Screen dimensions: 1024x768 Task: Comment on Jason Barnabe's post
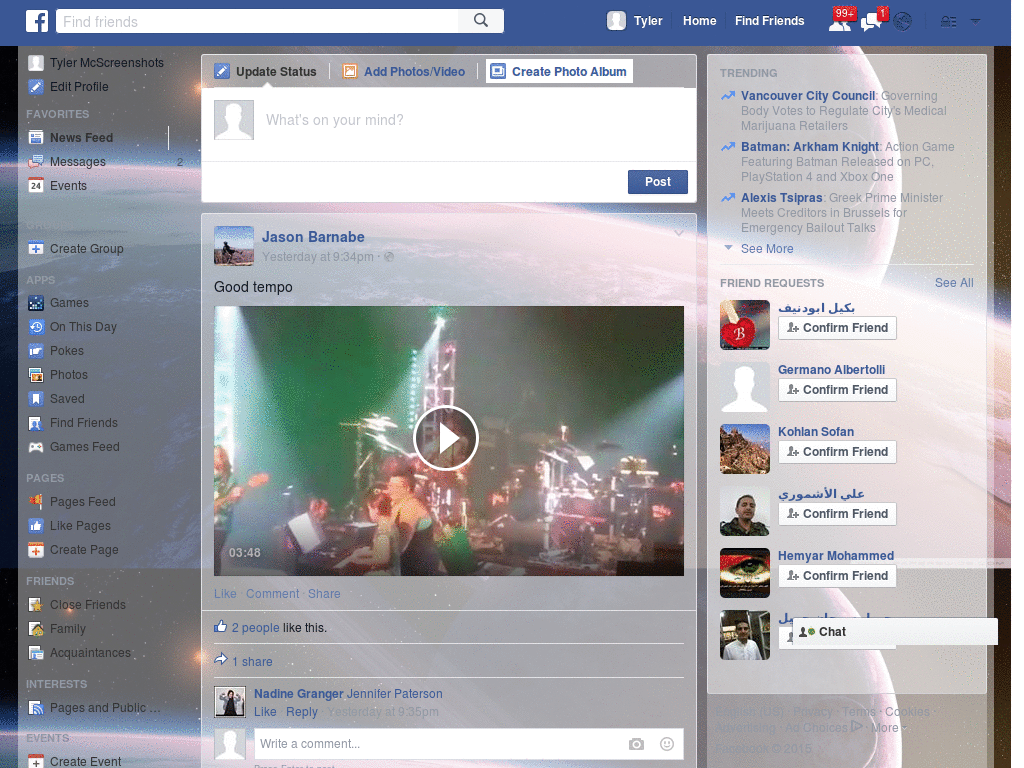point(272,594)
